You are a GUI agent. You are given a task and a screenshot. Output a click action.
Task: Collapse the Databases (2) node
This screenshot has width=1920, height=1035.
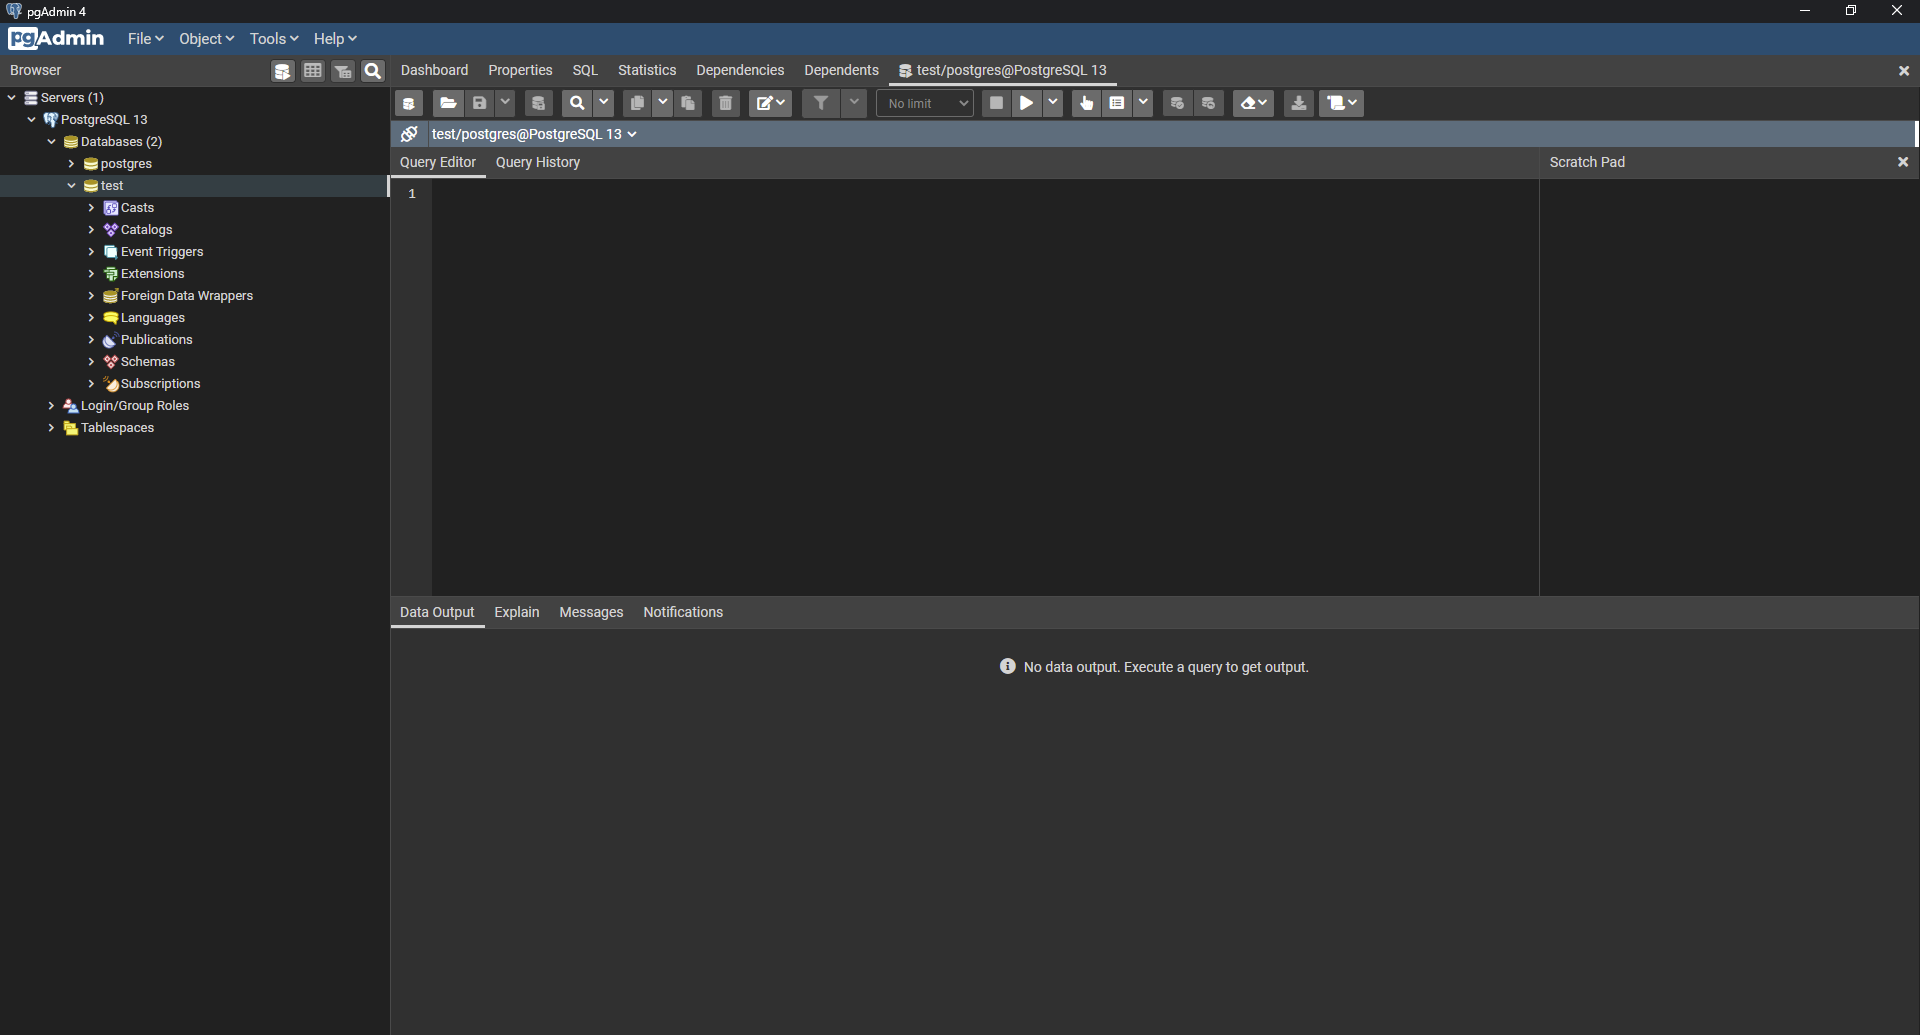pyautogui.click(x=52, y=142)
